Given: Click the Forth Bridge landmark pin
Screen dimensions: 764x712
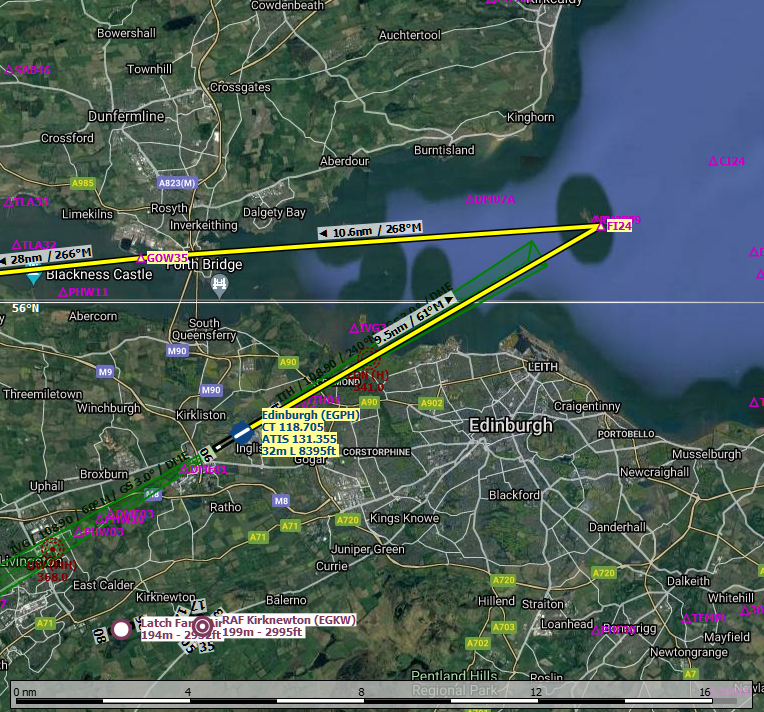Looking at the screenshot, I should pyautogui.click(x=219, y=285).
